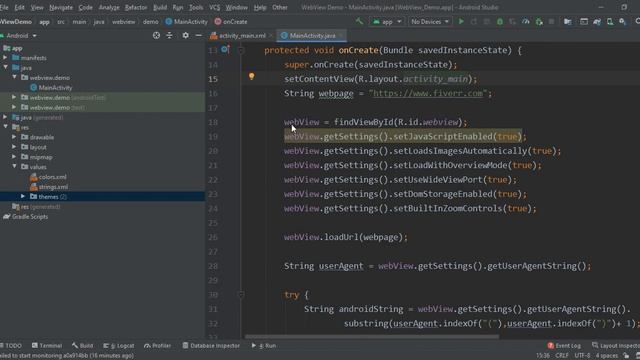
Task: Expand the layout folder
Action: click(x=14, y=147)
